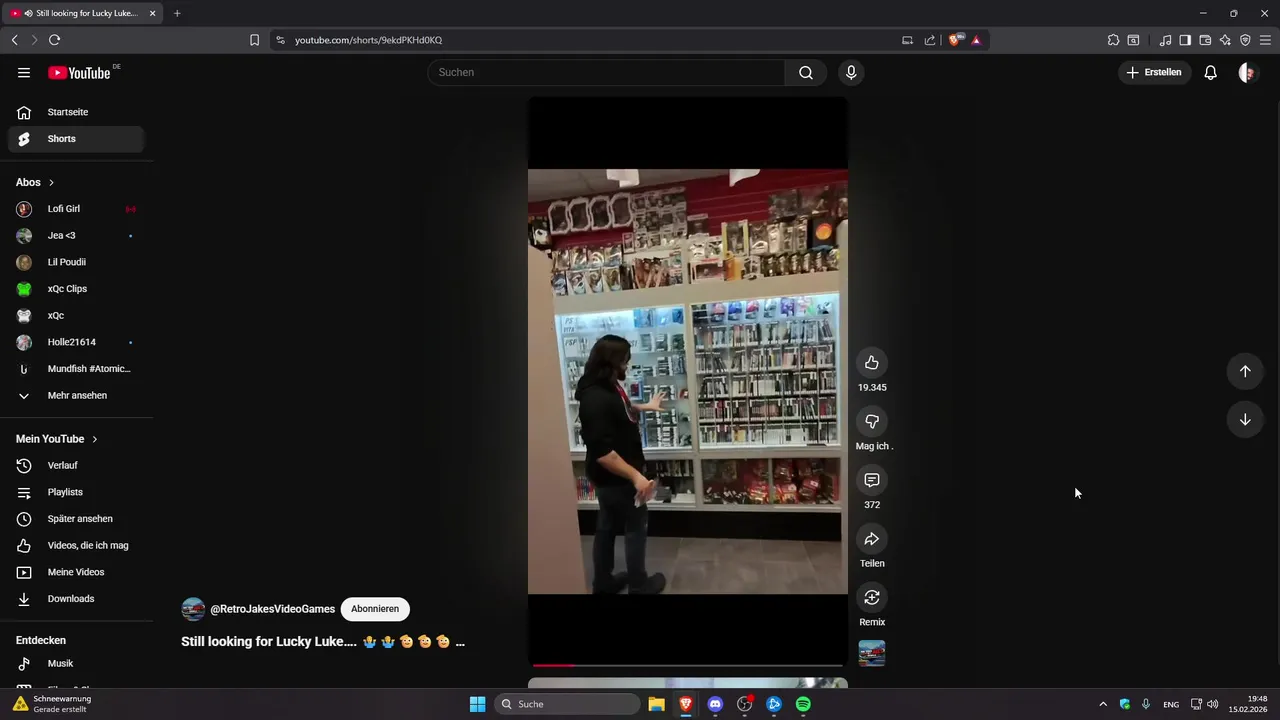Screen dimensions: 1280x720
Task: Open the notifications bell
Action: 1210,72
